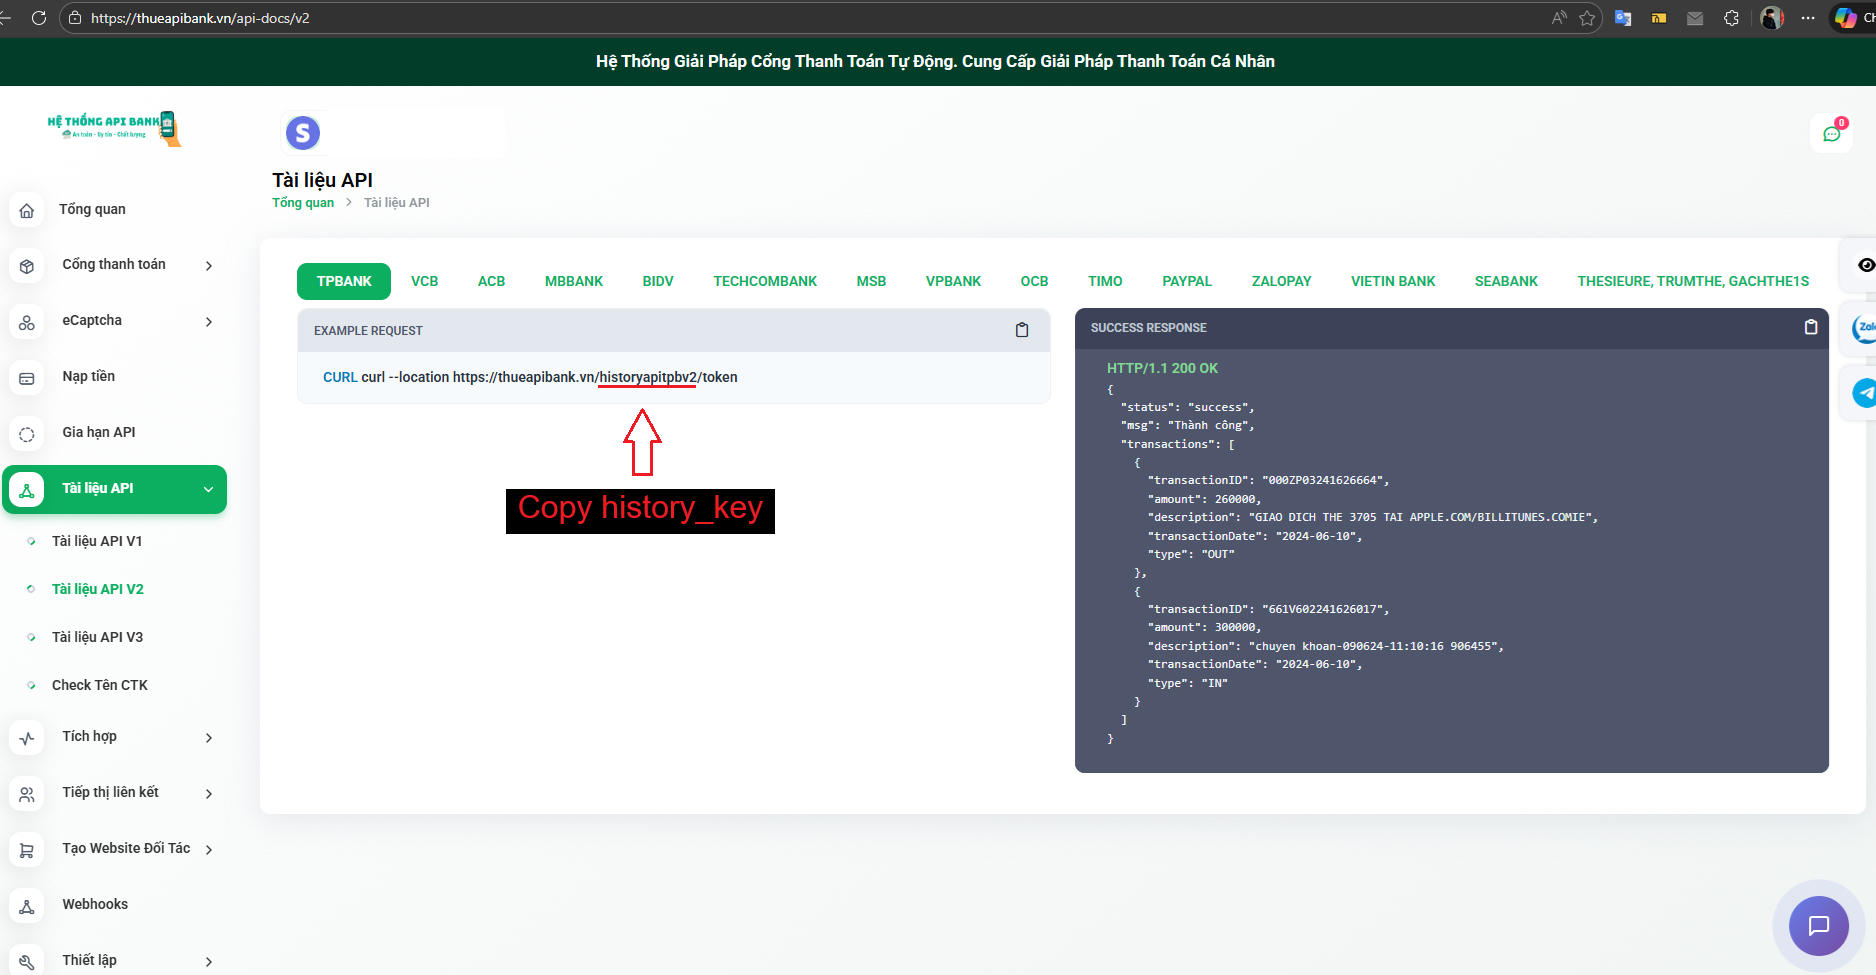Click the Telegram contact icon
The height and width of the screenshot is (975, 1876).
coord(1863,393)
